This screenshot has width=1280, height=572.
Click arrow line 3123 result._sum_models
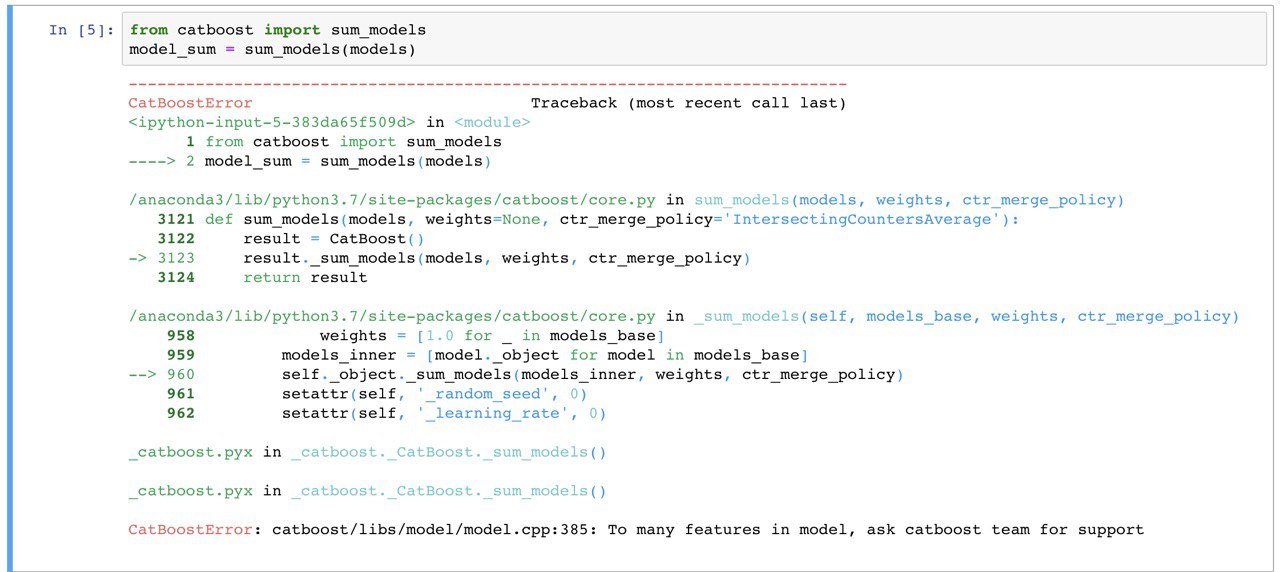[439, 258]
